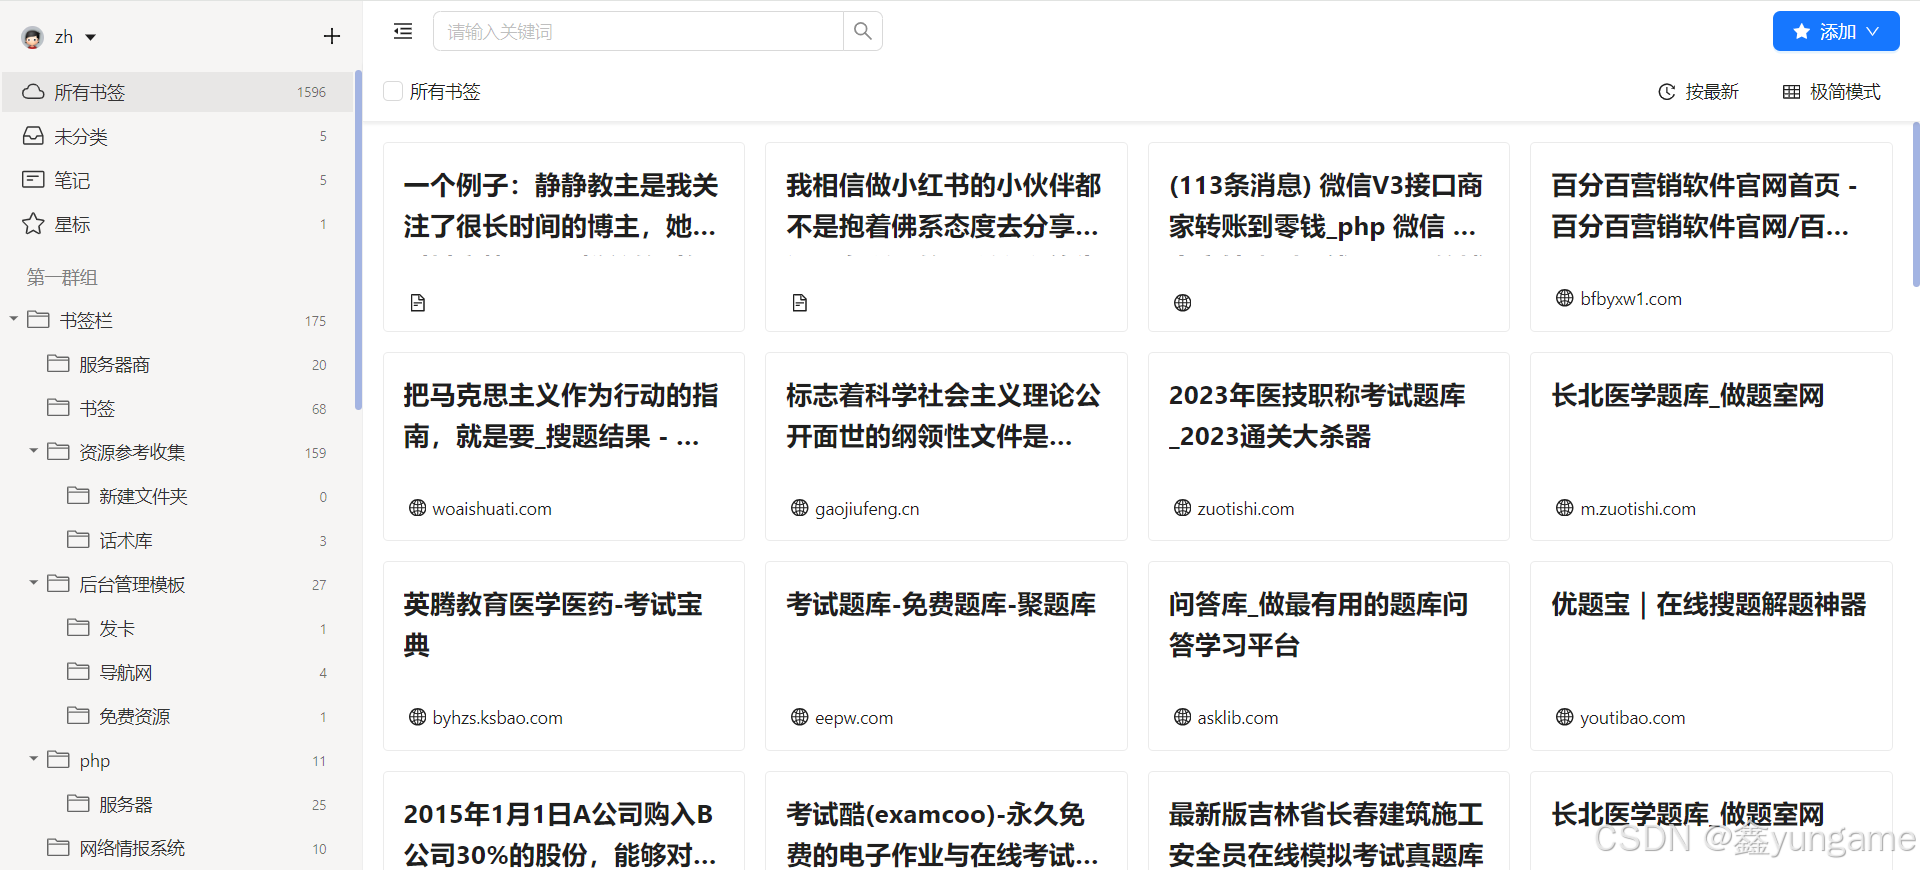Image resolution: width=1920 pixels, height=870 pixels.
Task: Click globe icon next to bfbyxw1.com
Action: [x=1565, y=298]
